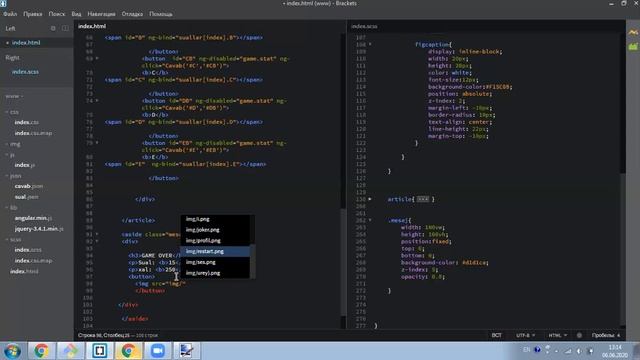Click EN language indicator in tray
The height and width of the screenshot is (360, 640).
(527, 350)
